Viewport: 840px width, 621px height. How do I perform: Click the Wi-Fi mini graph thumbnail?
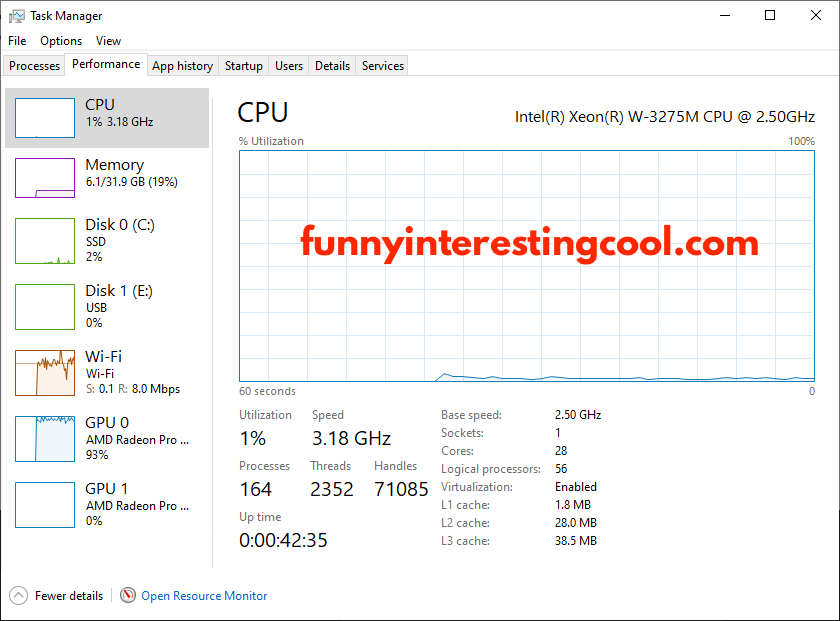click(45, 373)
